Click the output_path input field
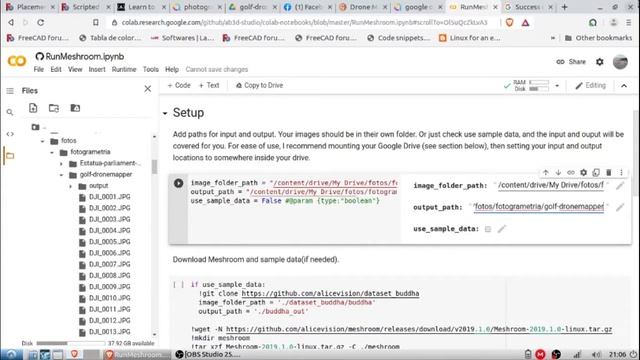640x360 pixels. [x=538, y=207]
